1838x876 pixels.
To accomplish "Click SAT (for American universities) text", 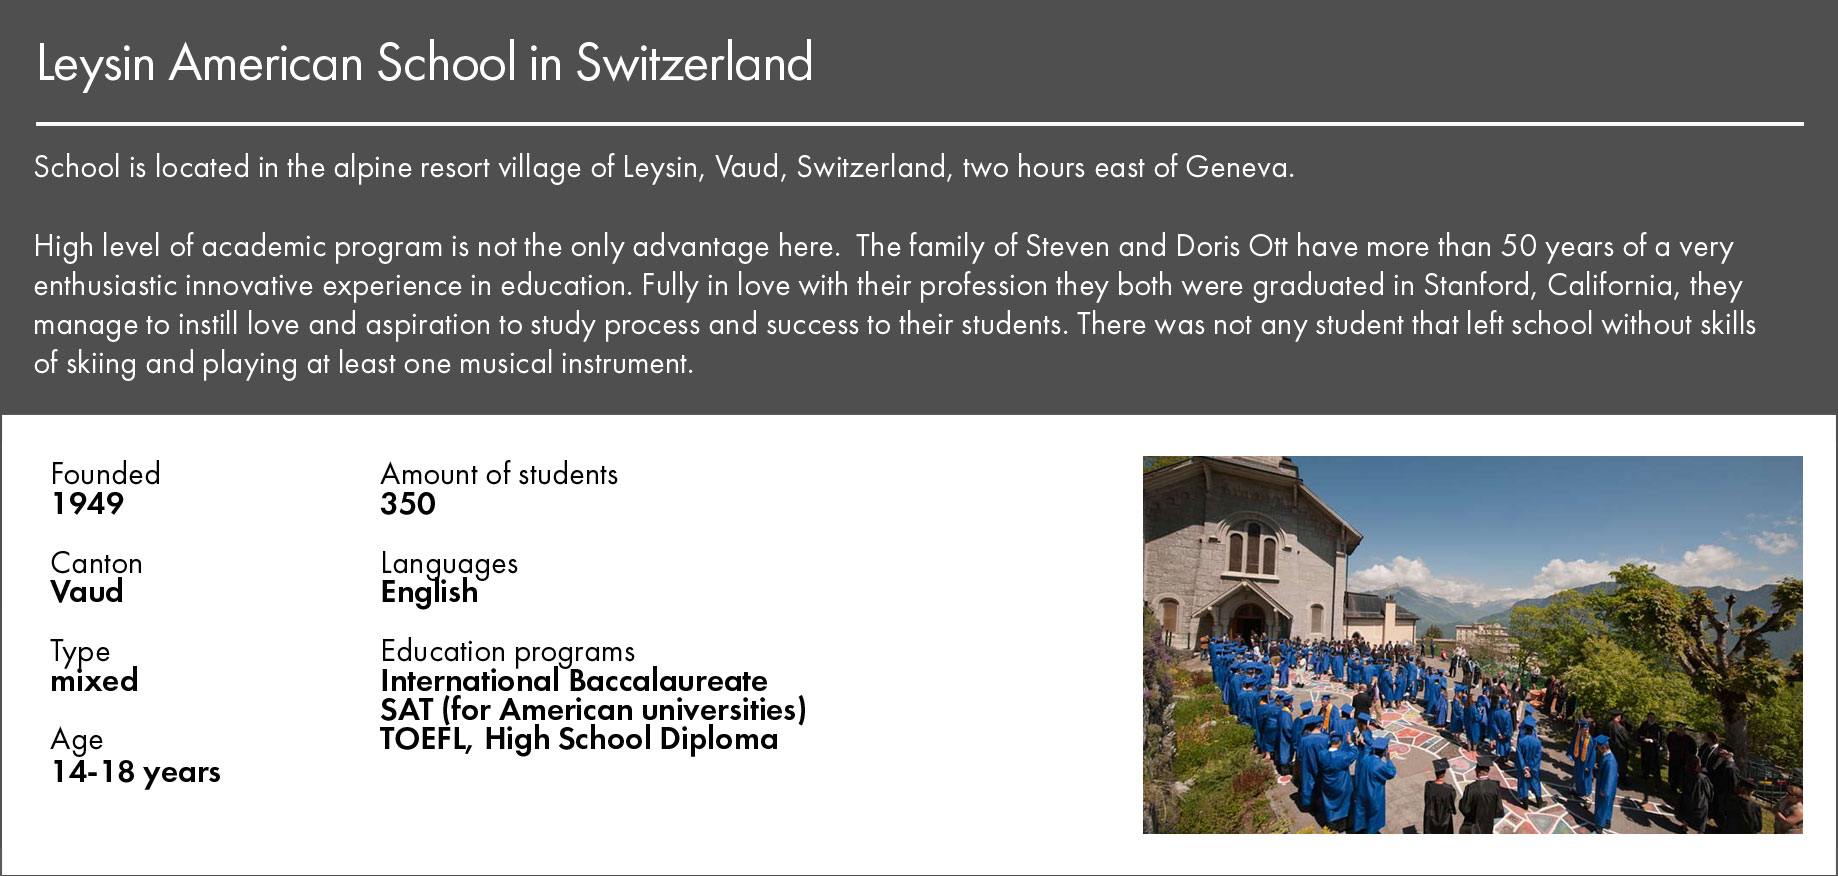I will point(593,710).
